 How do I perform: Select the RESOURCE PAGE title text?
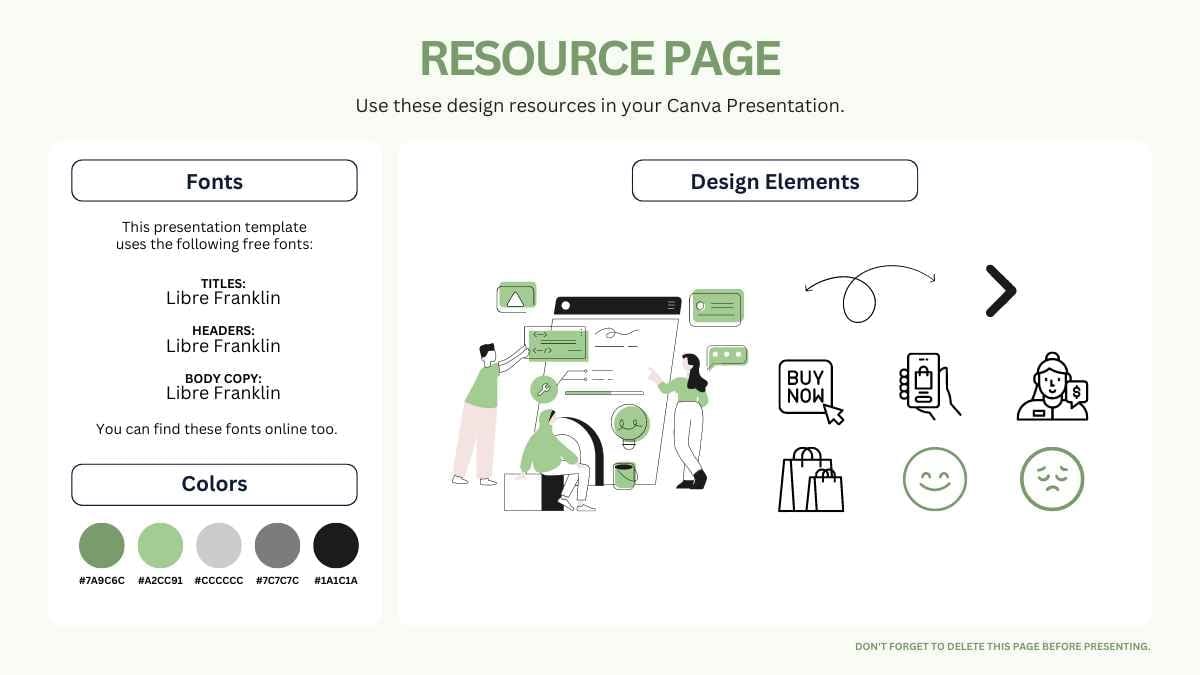[600, 59]
